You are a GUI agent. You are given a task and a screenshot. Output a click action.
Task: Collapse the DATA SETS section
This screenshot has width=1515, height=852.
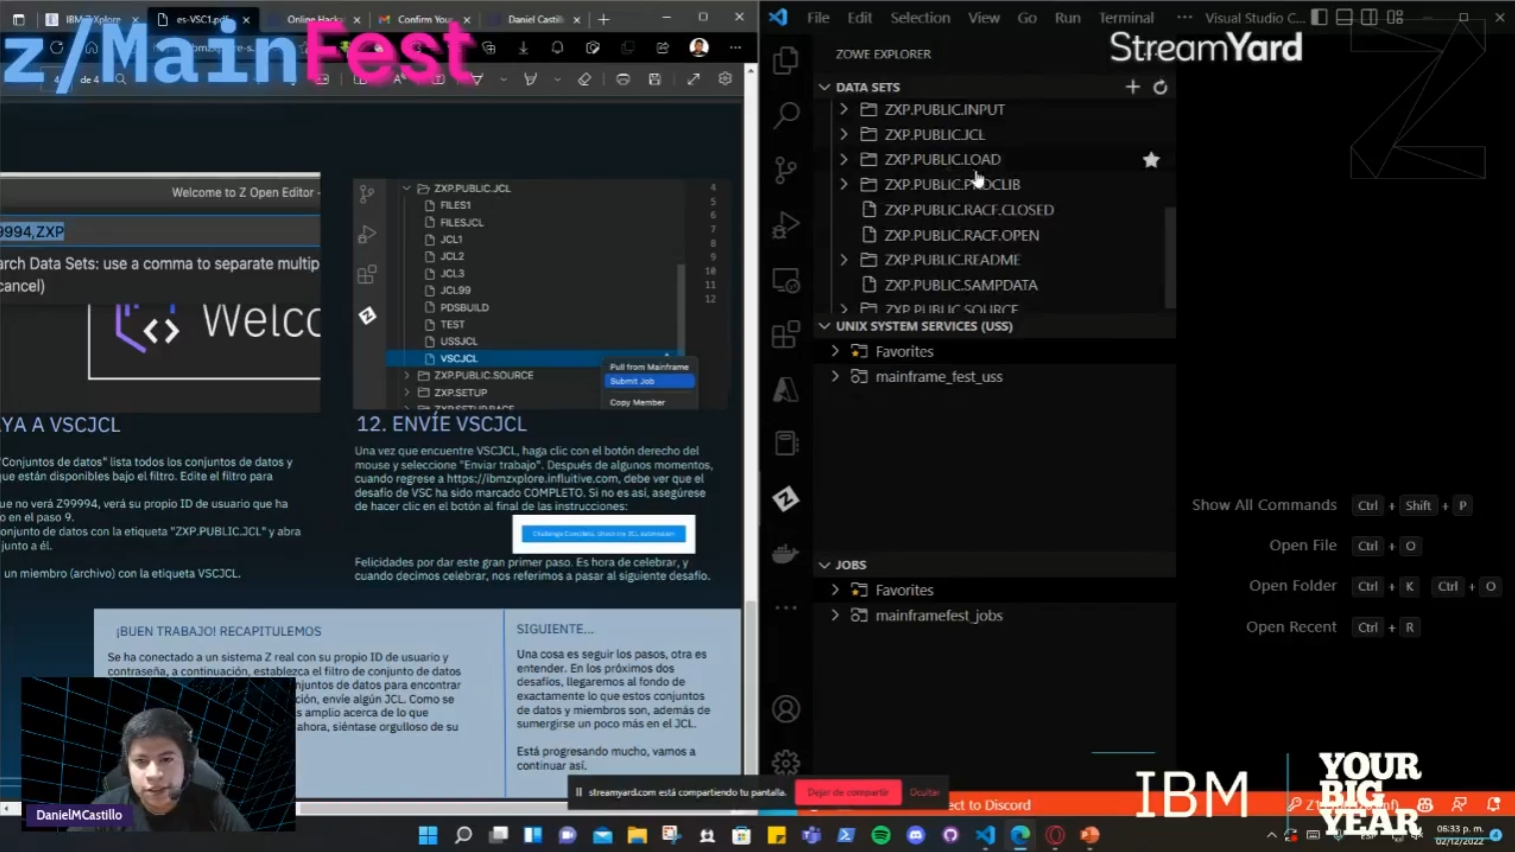coord(825,87)
